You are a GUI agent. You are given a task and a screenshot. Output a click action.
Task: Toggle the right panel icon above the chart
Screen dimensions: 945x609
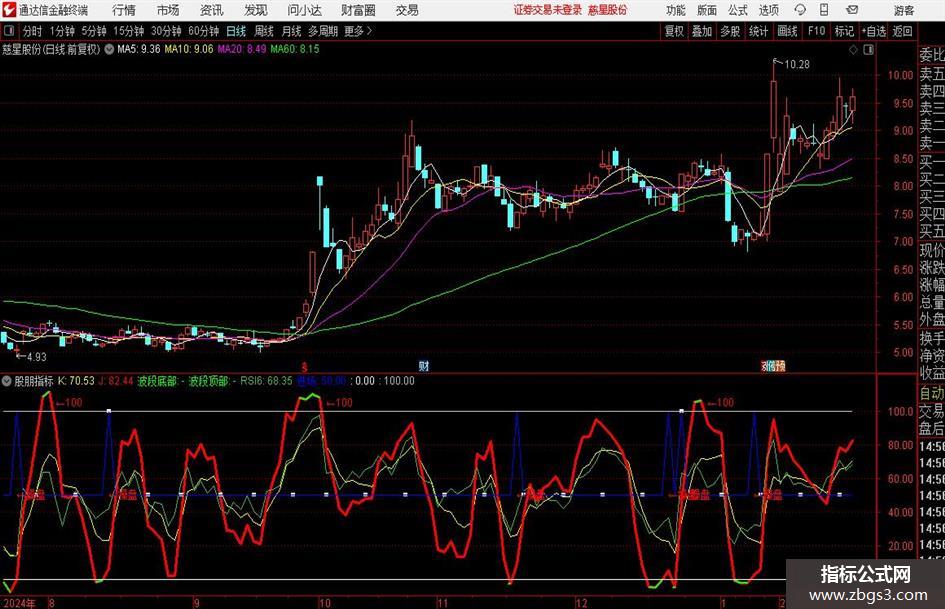coord(868,49)
